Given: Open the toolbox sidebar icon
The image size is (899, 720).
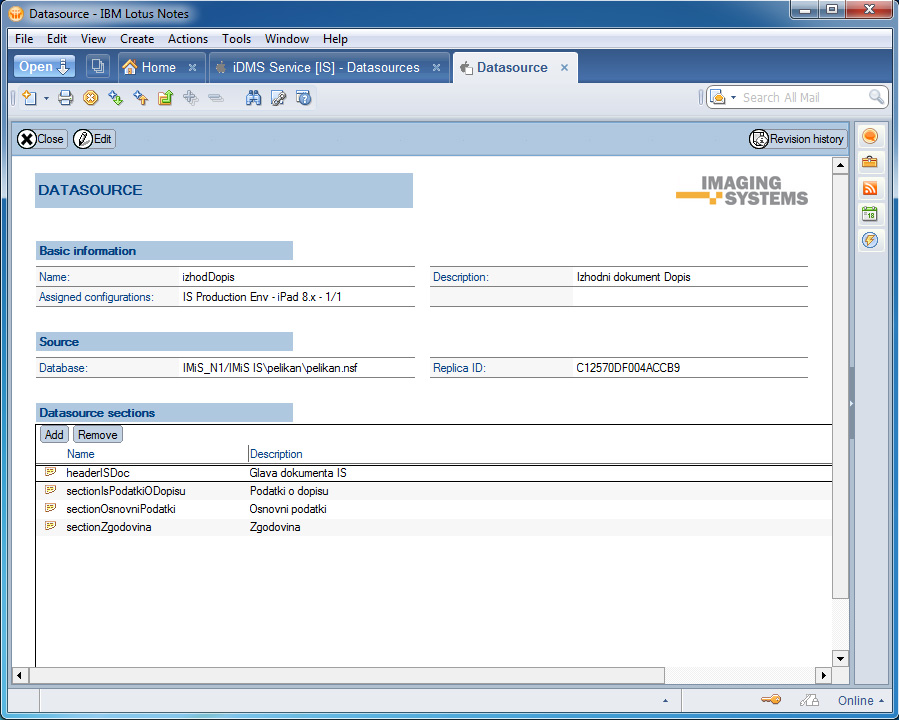Looking at the screenshot, I should coord(870,162).
